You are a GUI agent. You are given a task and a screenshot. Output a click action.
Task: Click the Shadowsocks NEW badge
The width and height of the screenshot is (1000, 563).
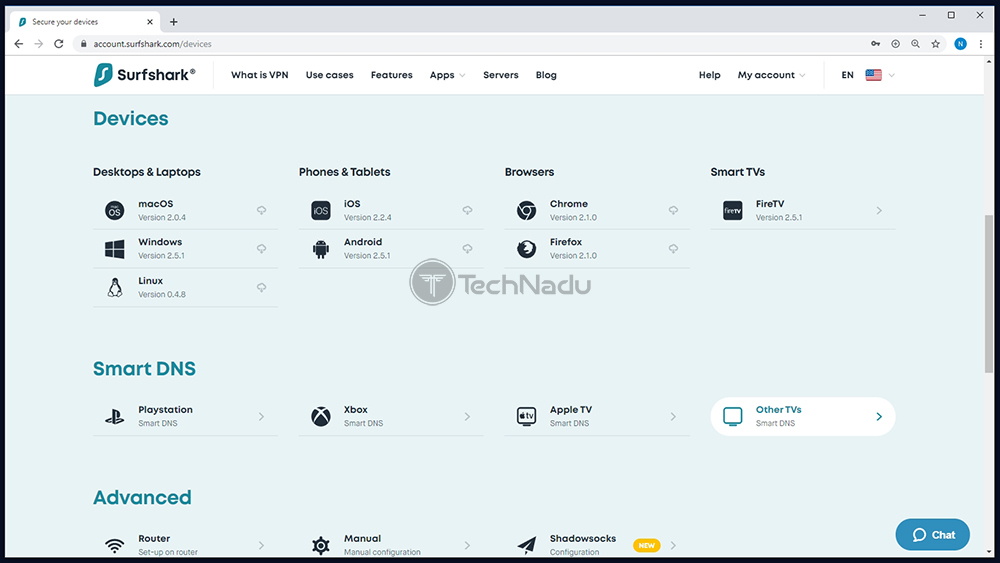coord(647,545)
